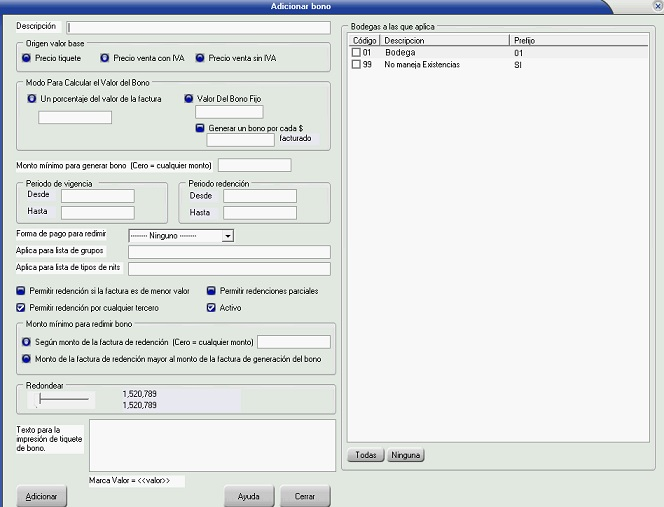The height and width of the screenshot is (507, 664).
Task: Check 'No maneja Existencias' row checkbox
Action: (356, 64)
